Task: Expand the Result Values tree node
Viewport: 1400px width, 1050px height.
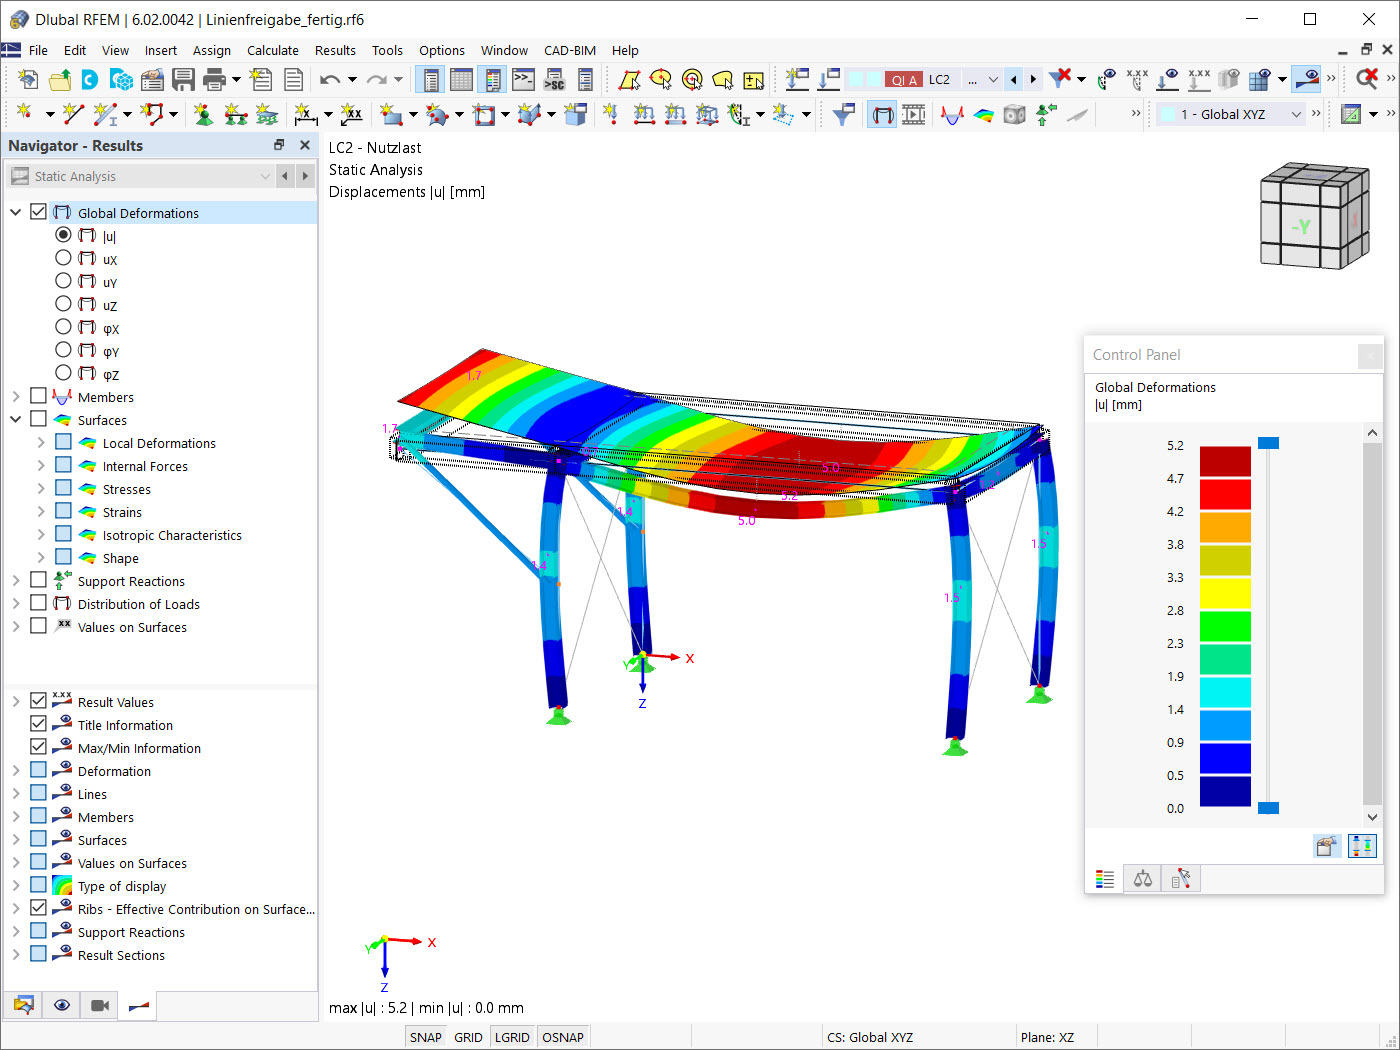Action: click(15, 701)
